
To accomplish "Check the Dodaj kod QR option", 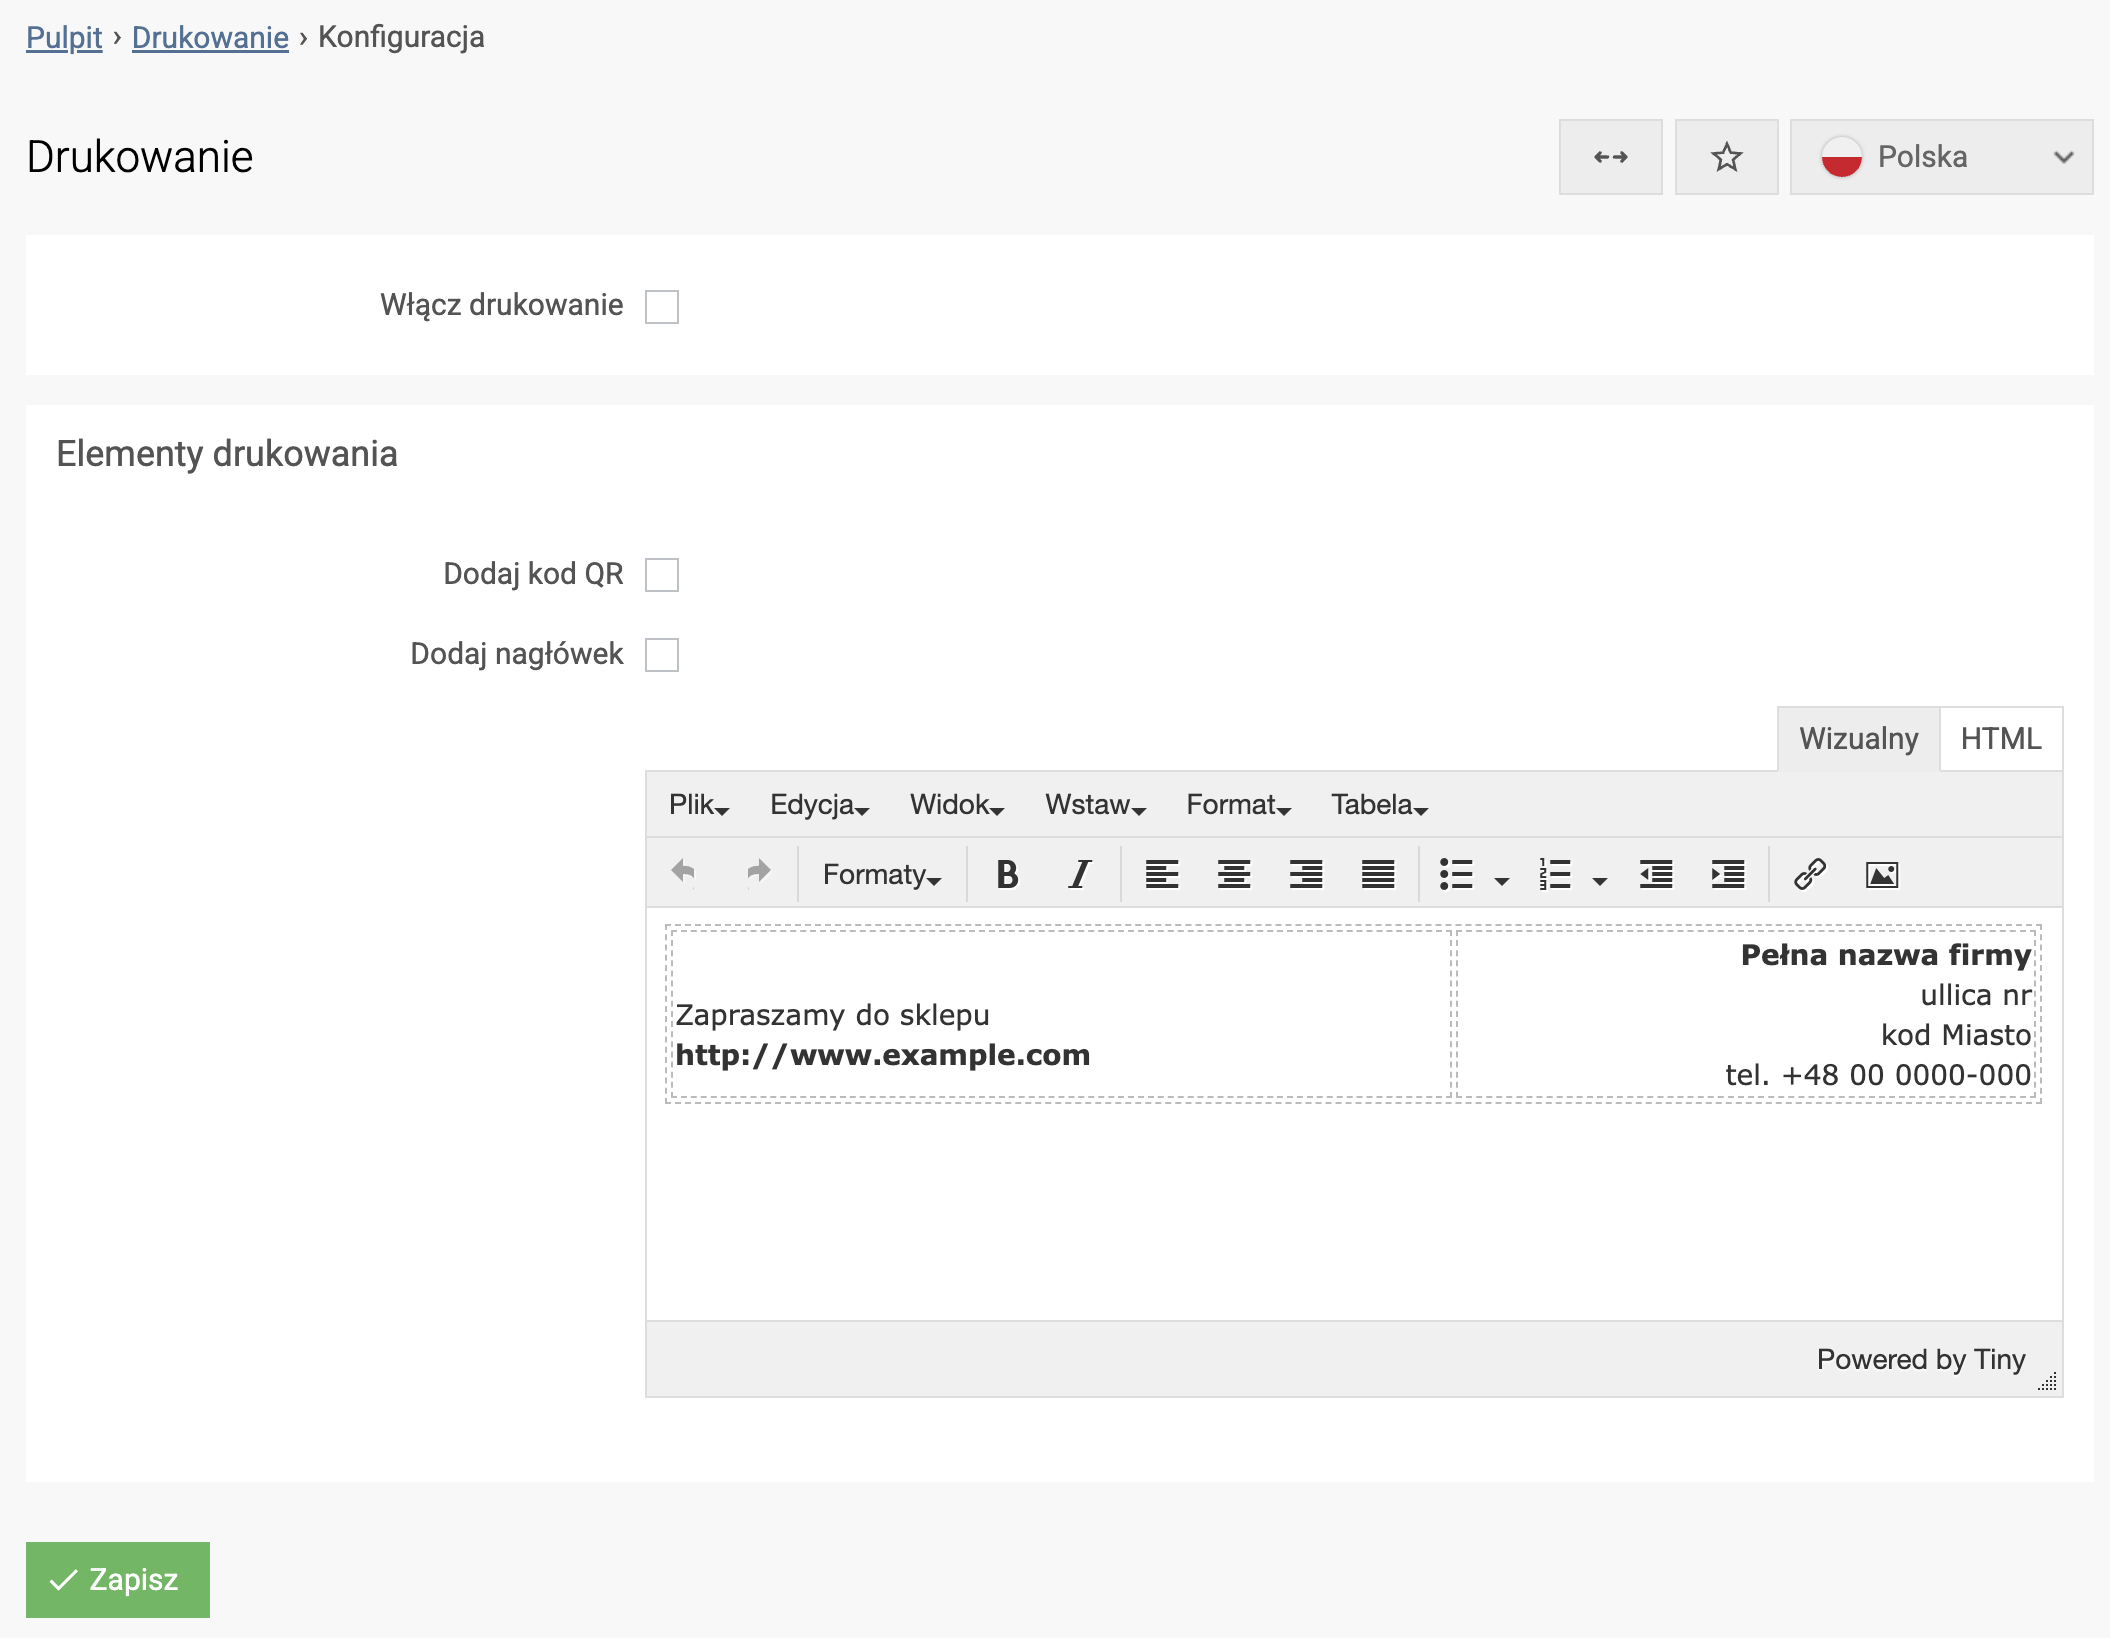I will click(x=661, y=575).
